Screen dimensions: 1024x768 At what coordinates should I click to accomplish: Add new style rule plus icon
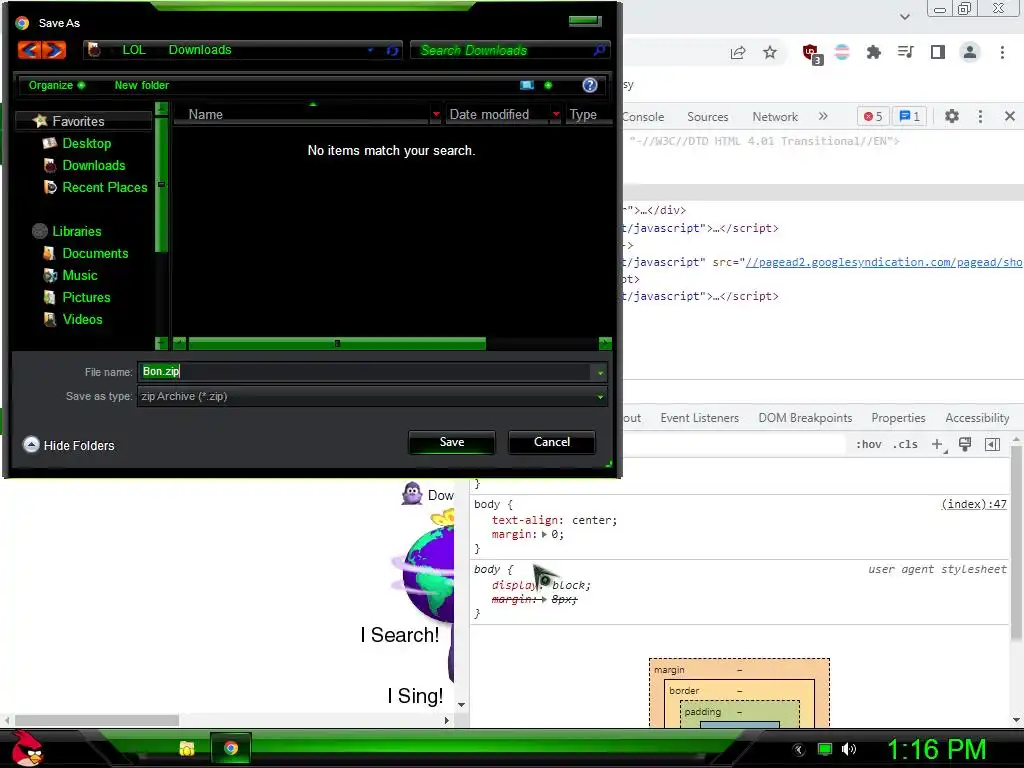(938, 444)
